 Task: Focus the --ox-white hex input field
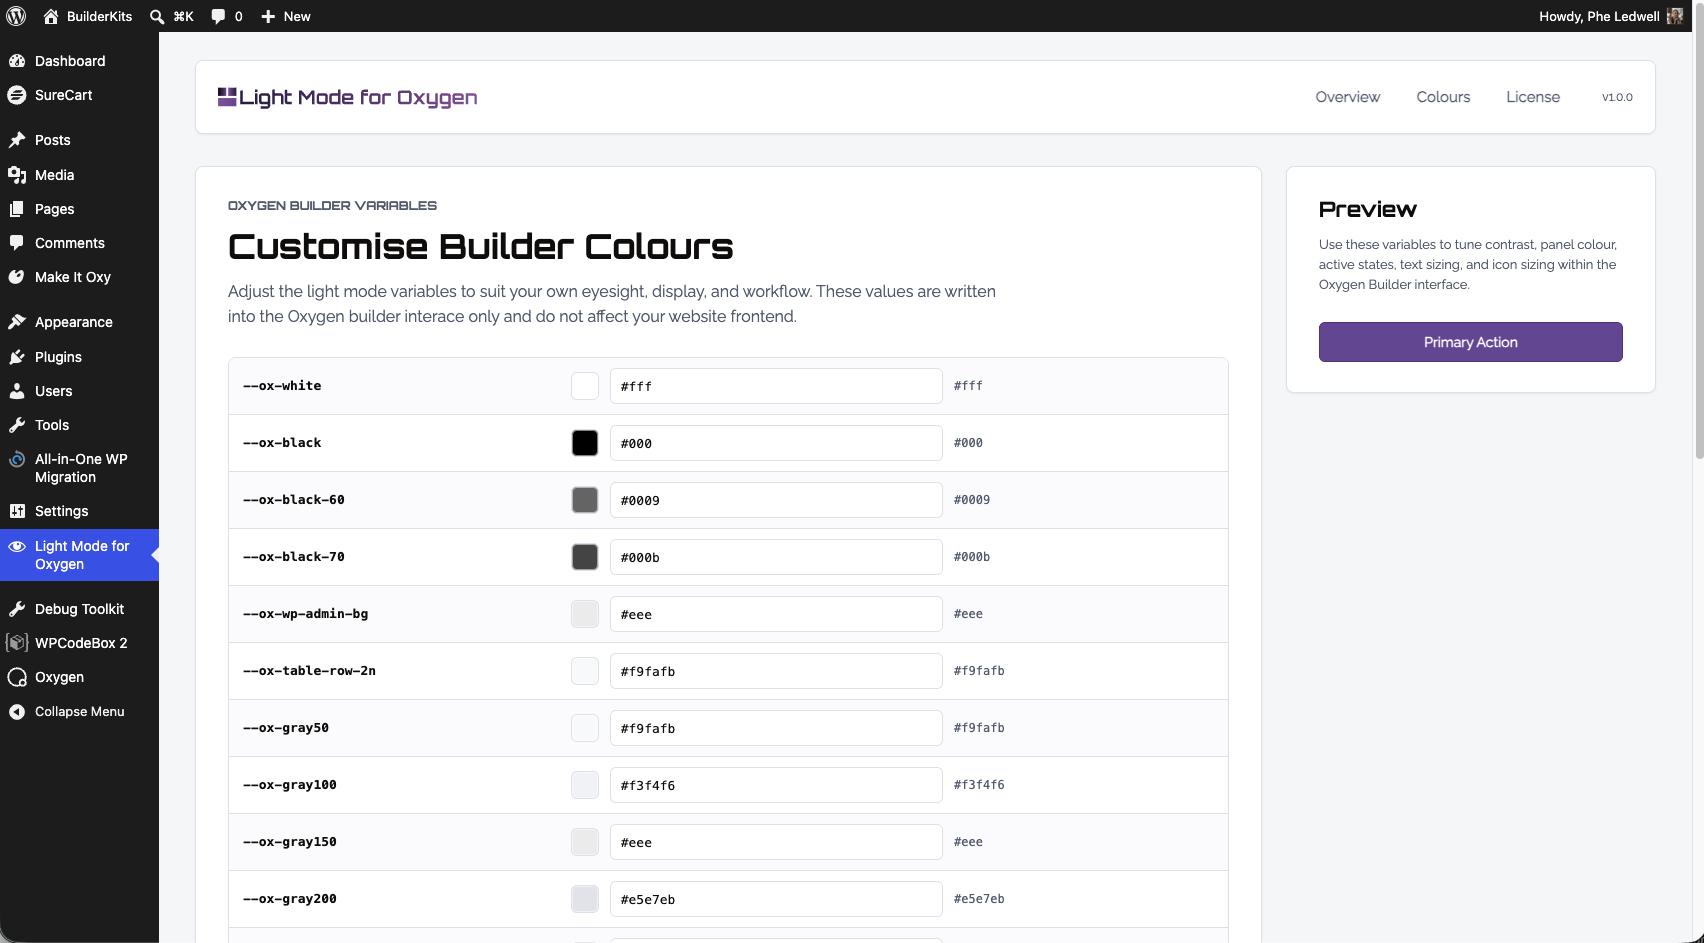[x=776, y=386]
